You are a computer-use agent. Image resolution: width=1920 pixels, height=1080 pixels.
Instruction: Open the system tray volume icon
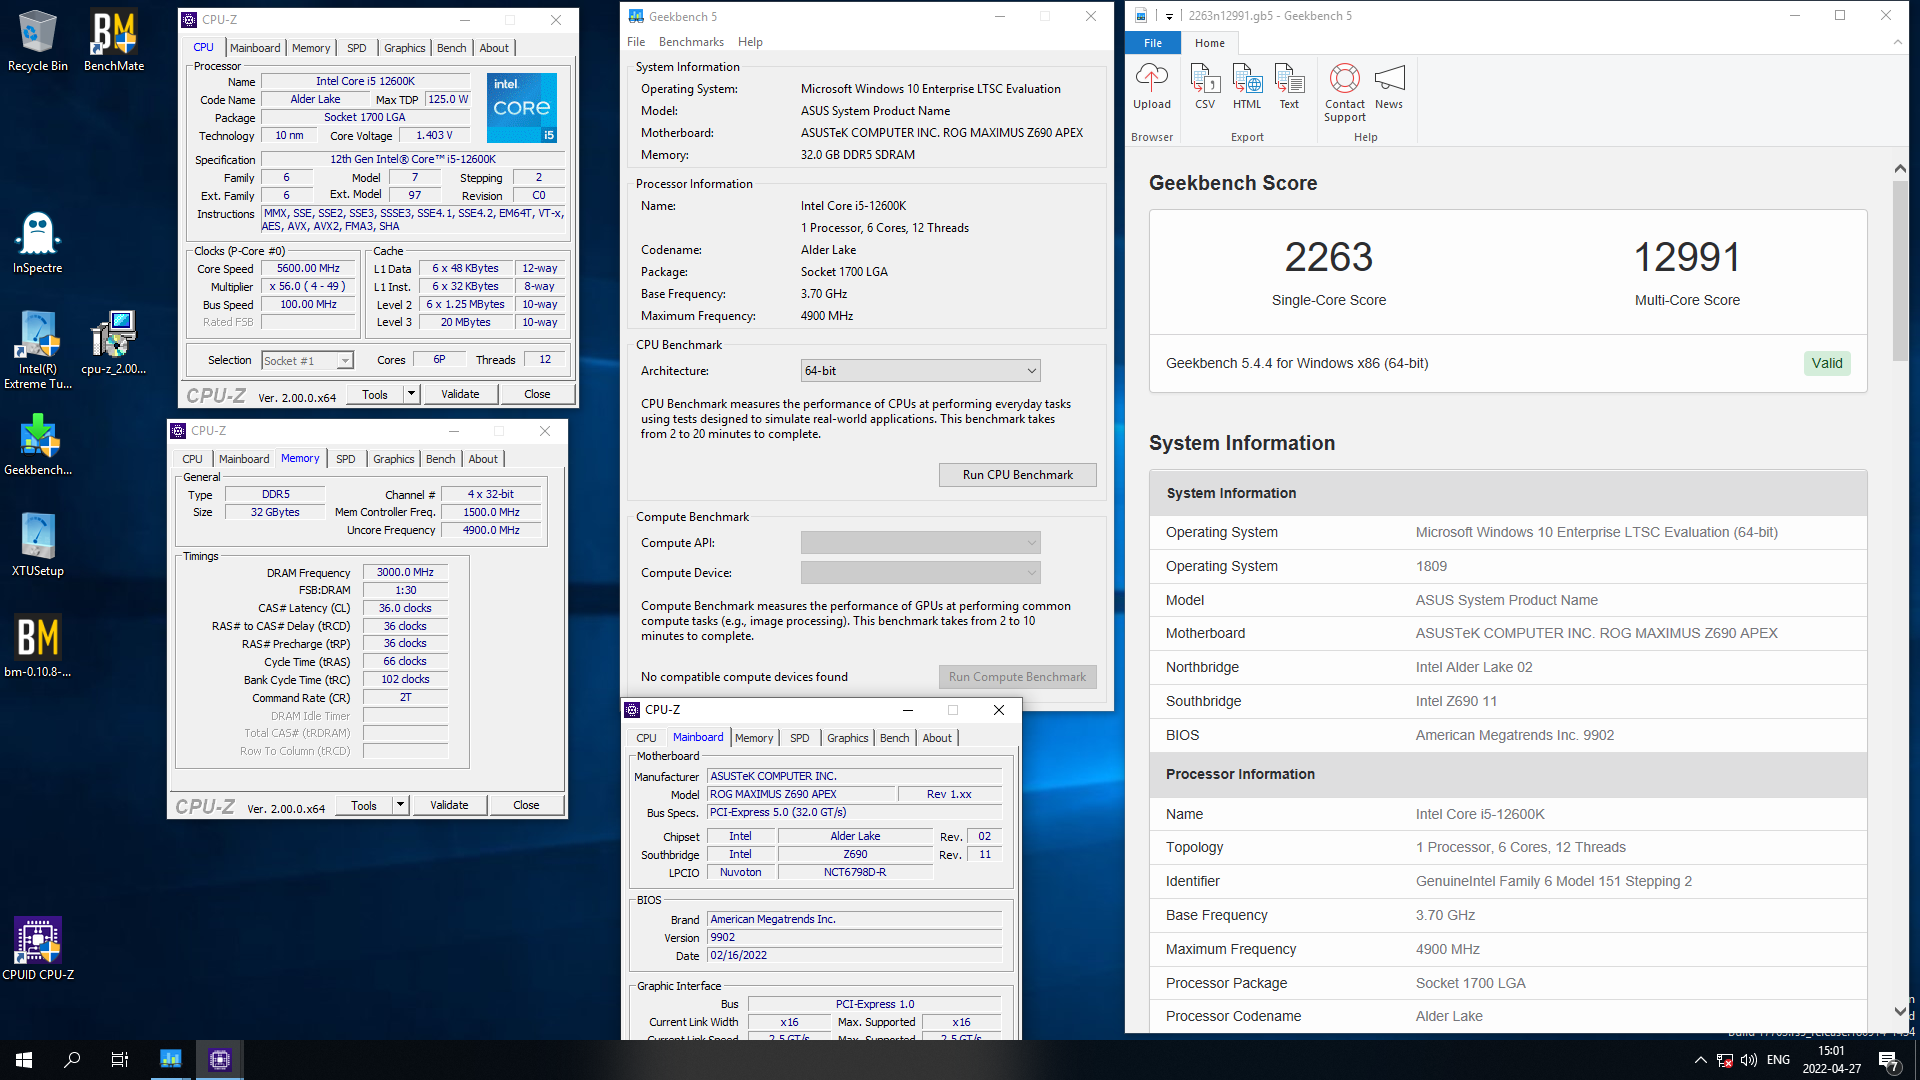[1749, 1060]
